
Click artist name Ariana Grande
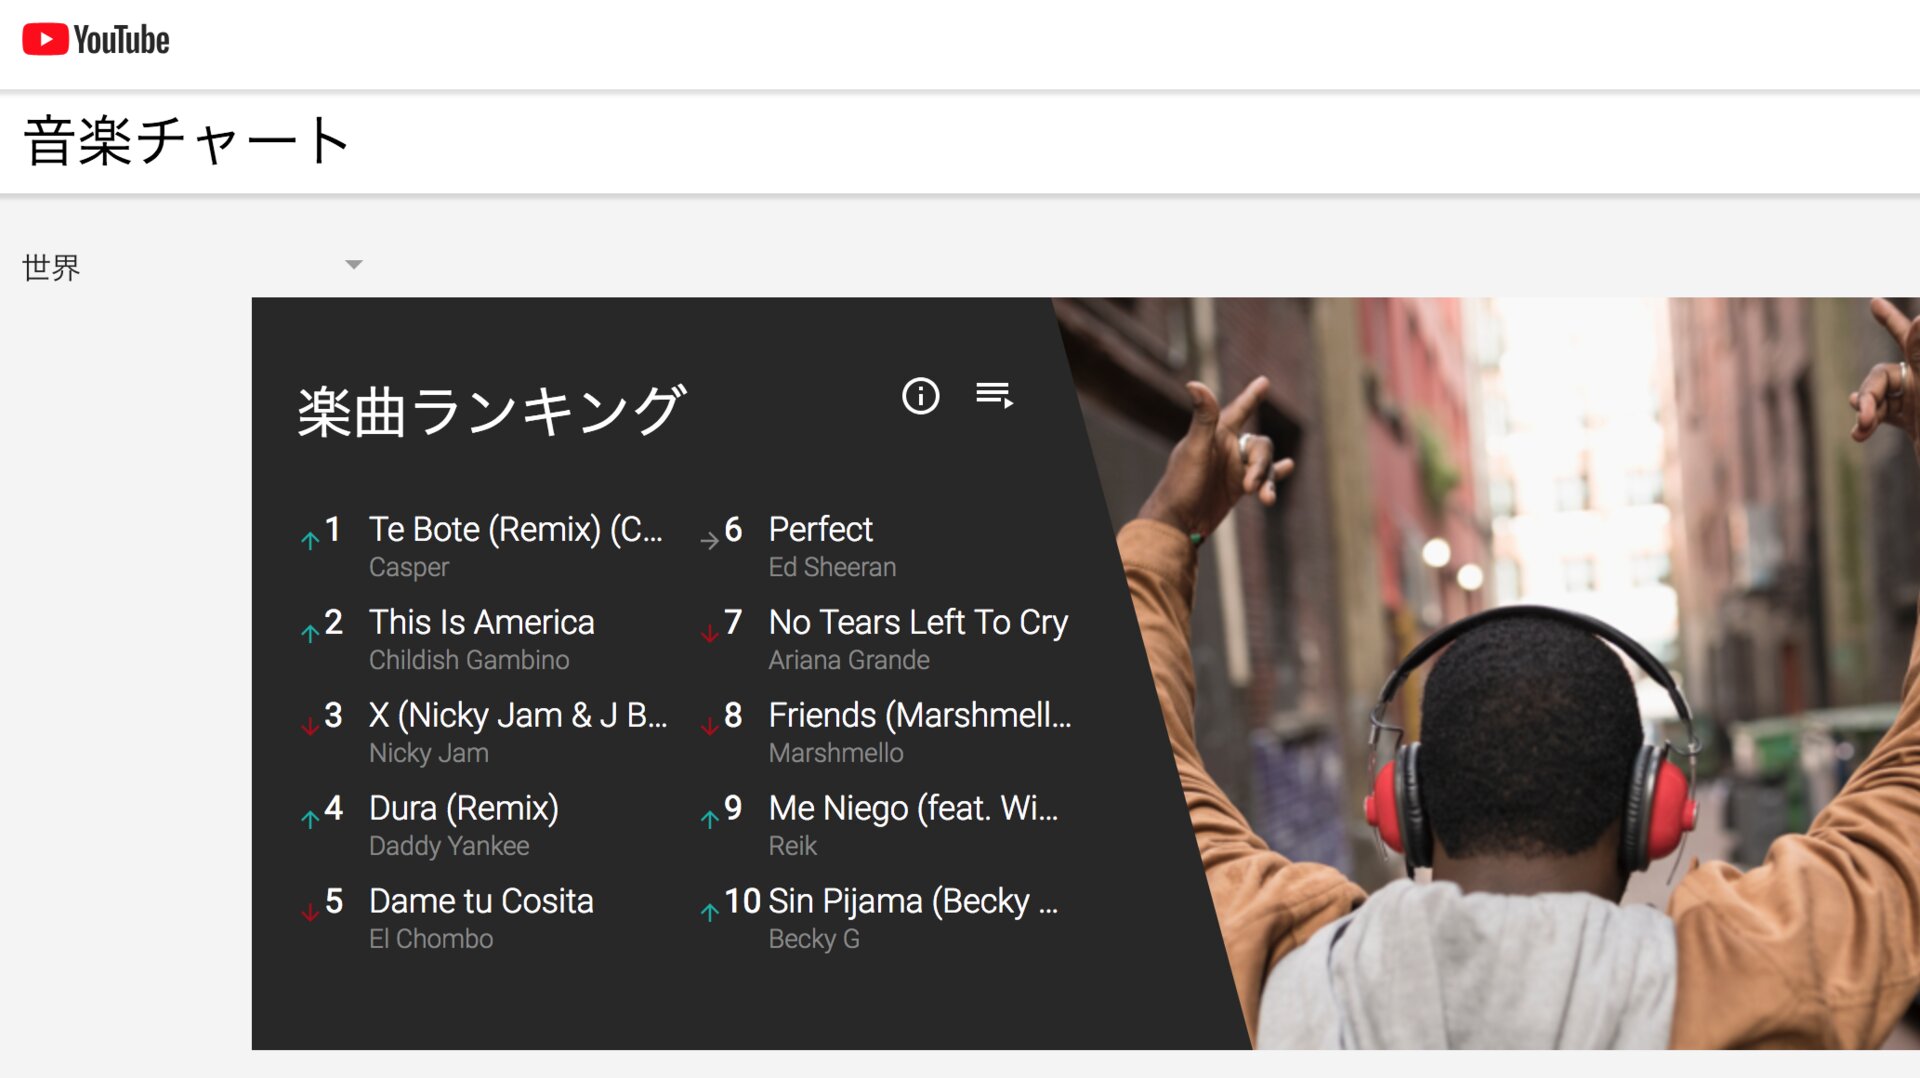coord(849,660)
